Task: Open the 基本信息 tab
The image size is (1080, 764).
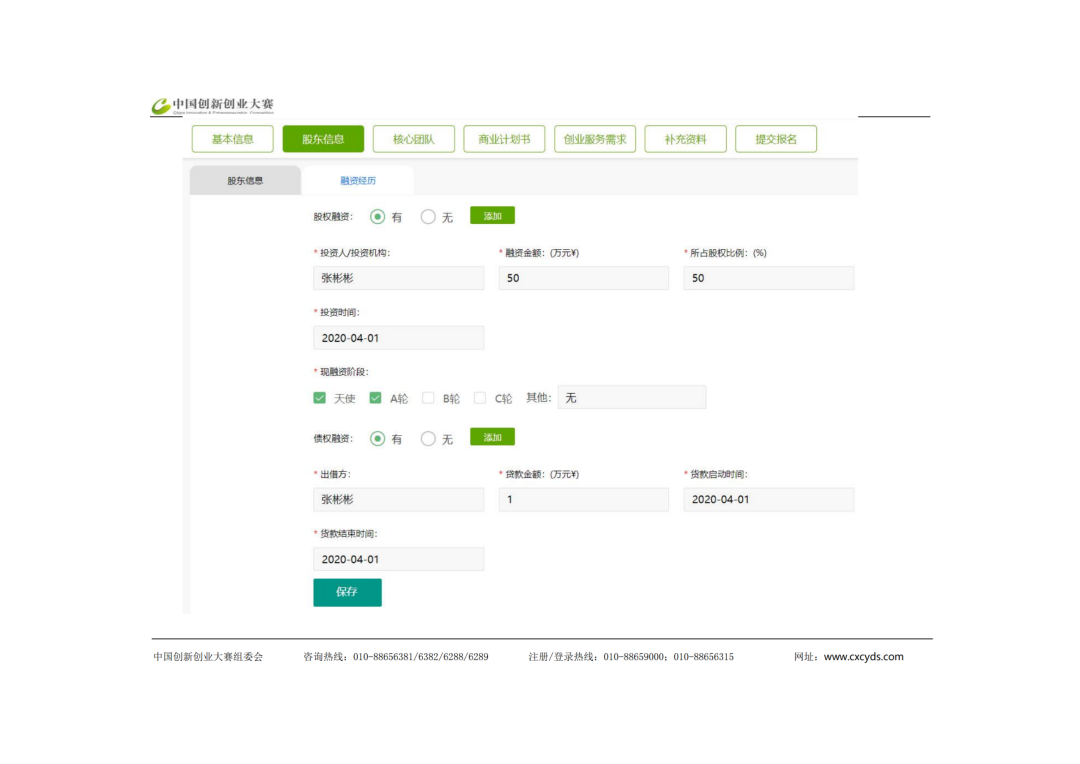Action: pos(232,139)
